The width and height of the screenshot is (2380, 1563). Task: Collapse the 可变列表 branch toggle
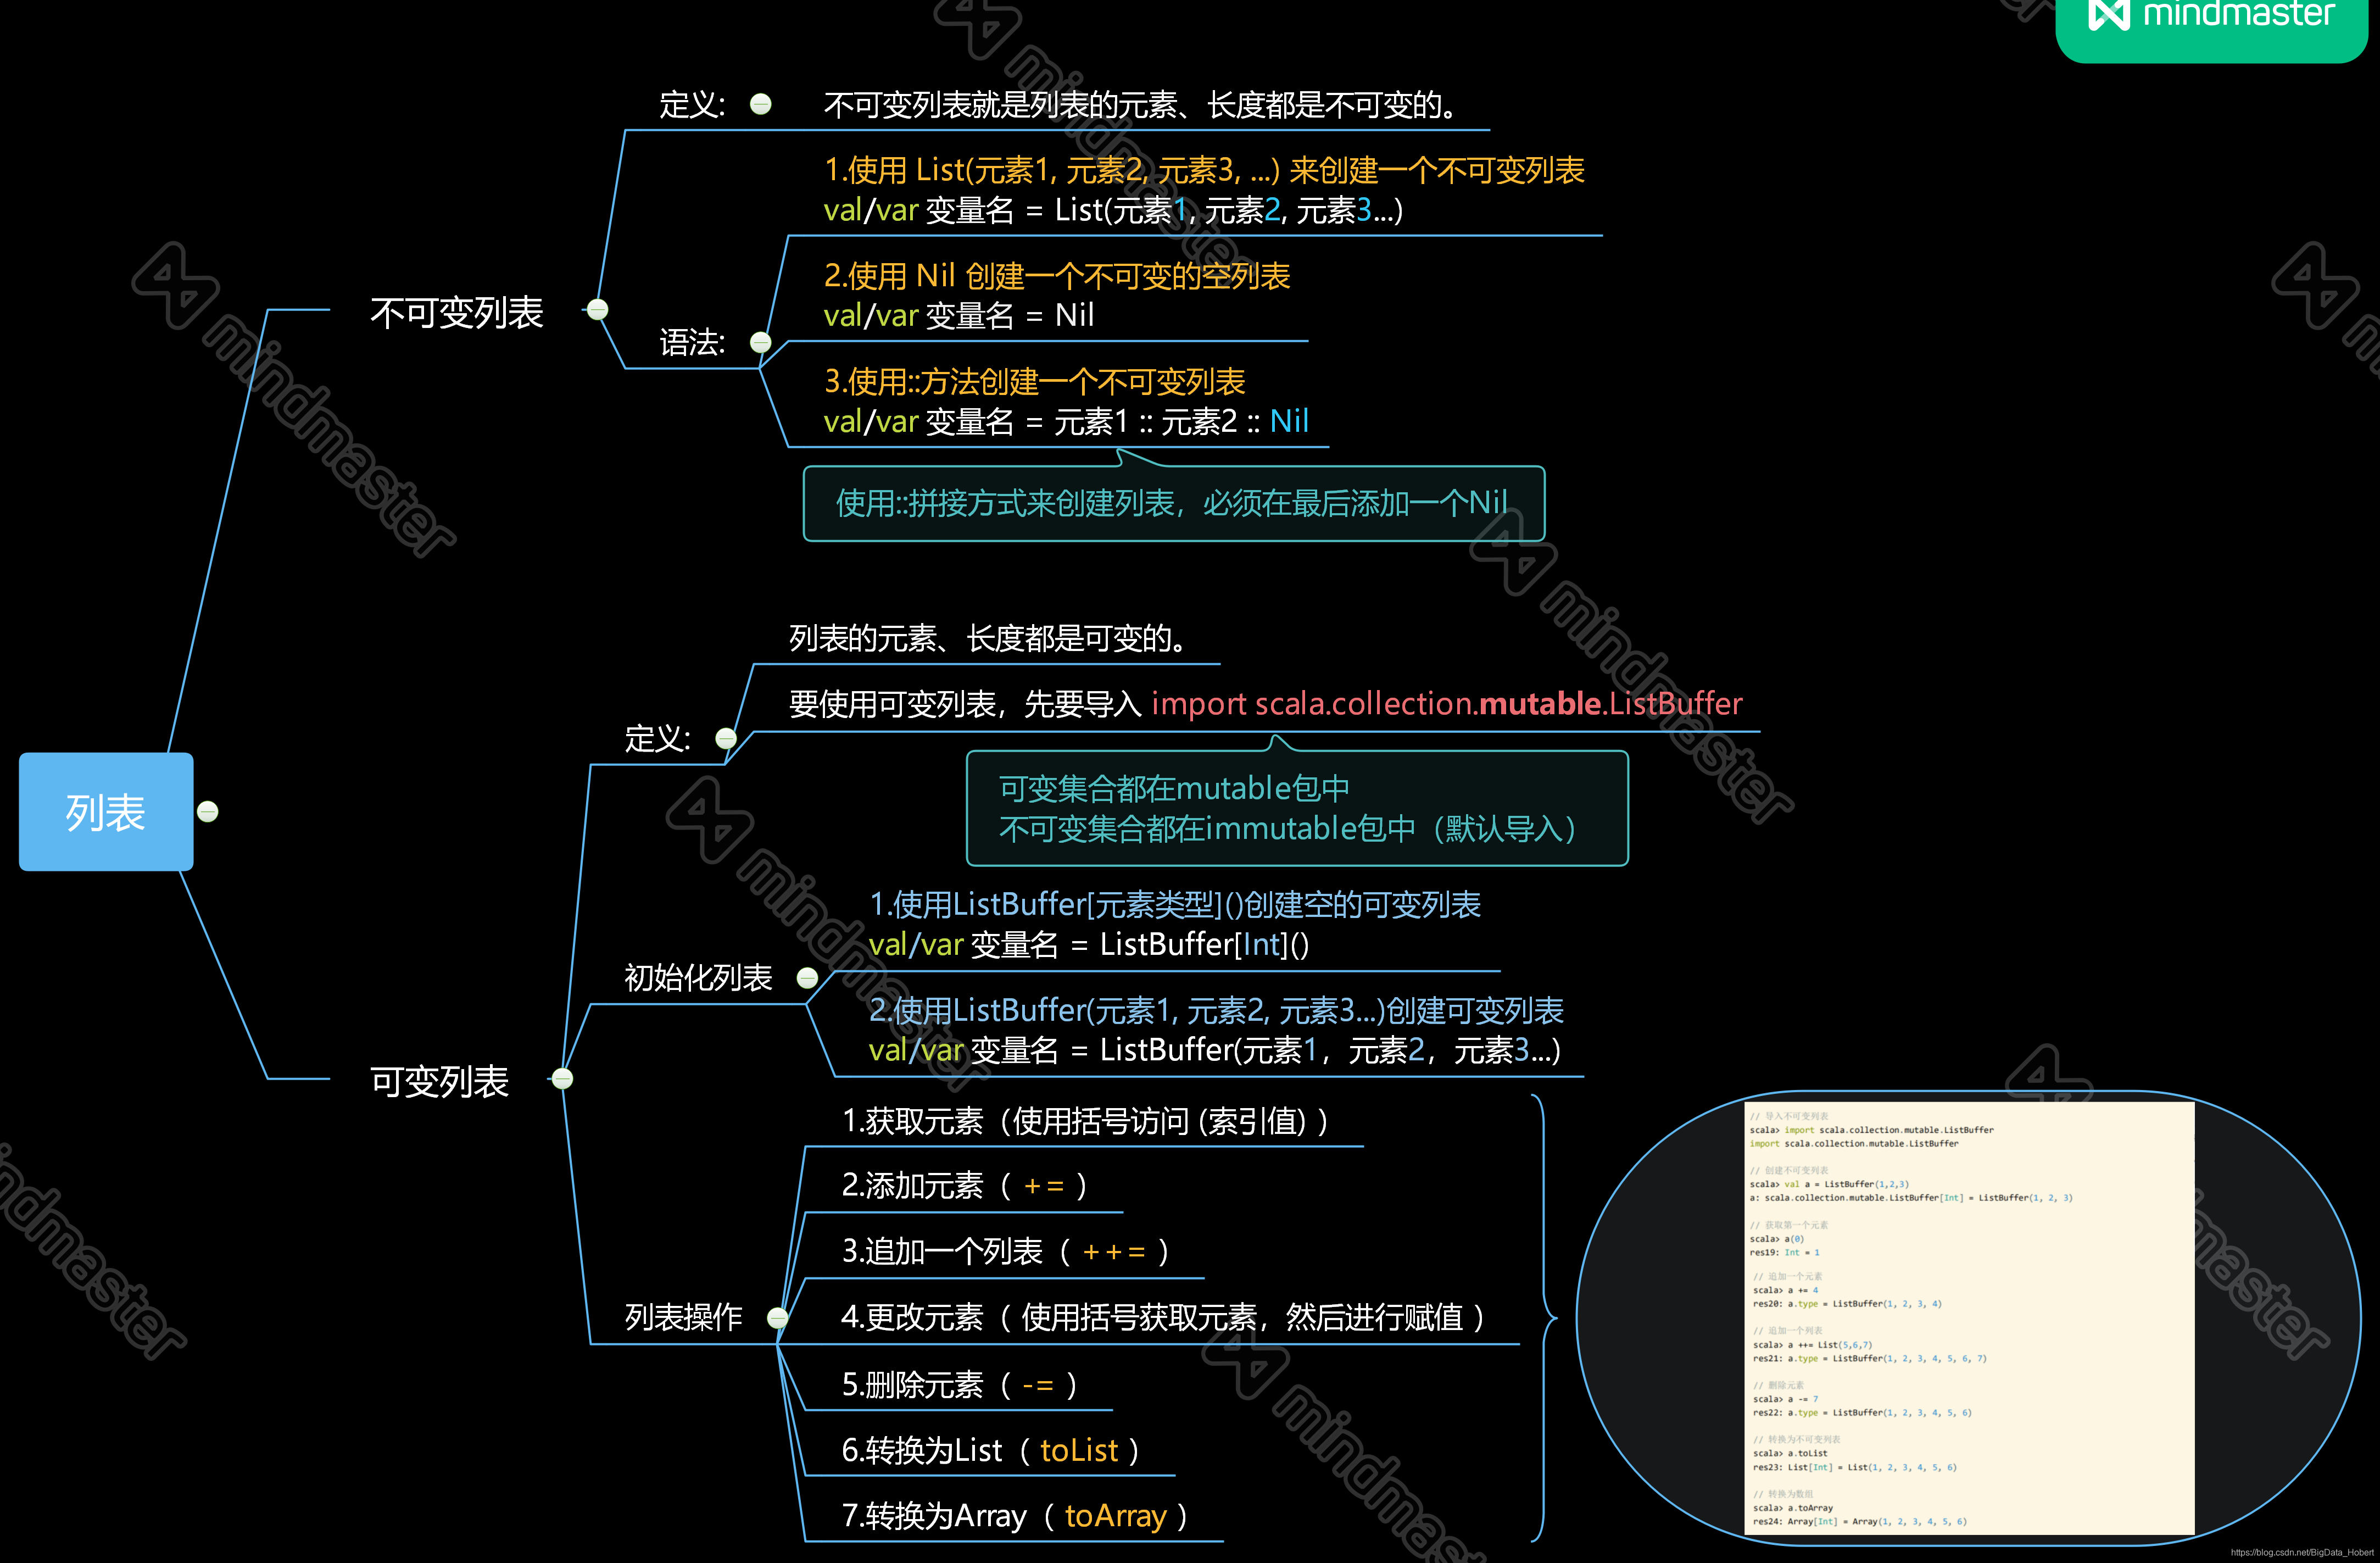click(563, 1078)
